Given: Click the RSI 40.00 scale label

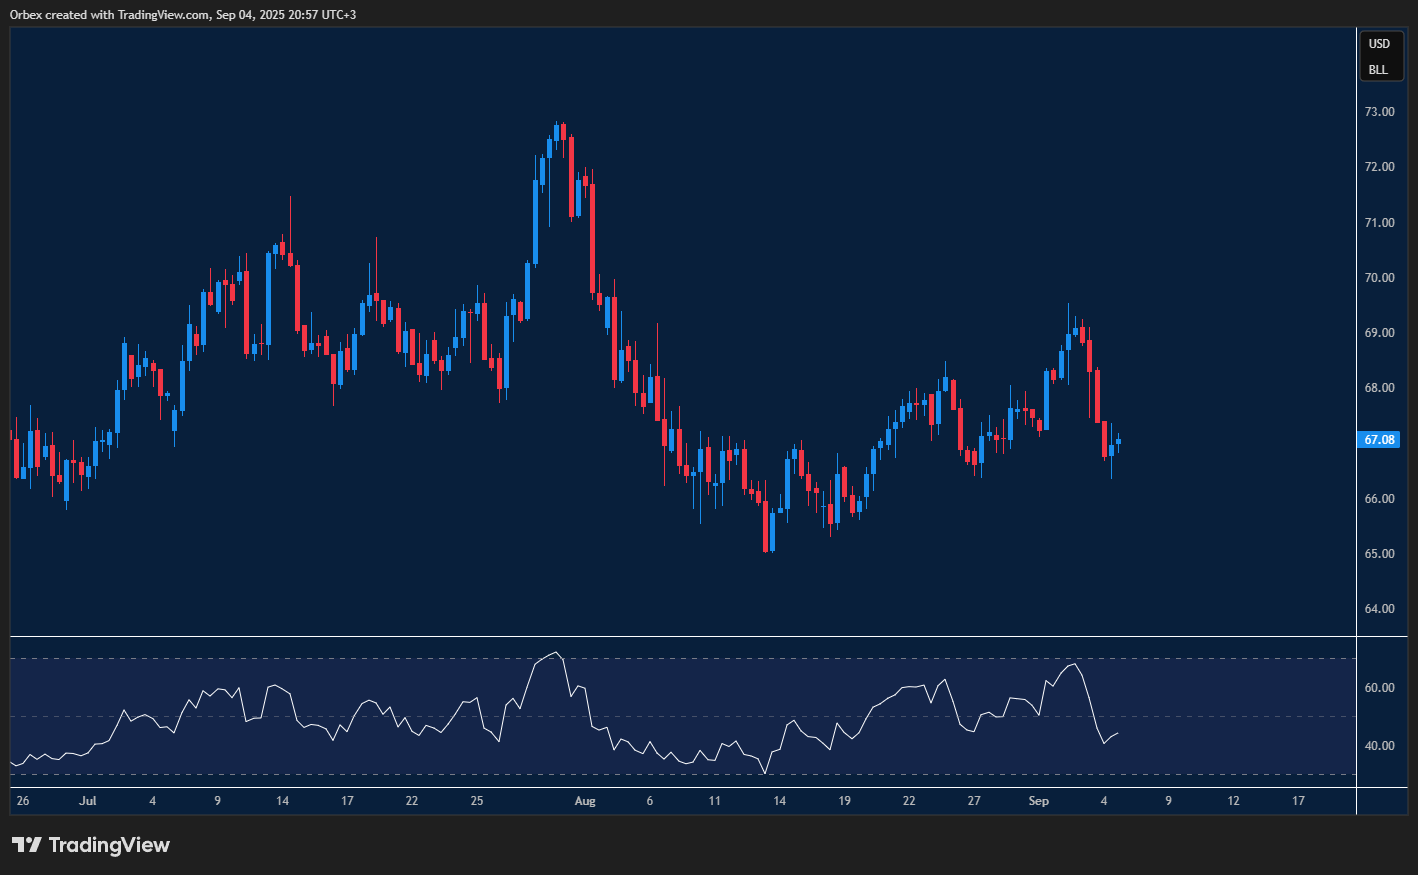Looking at the screenshot, I should pos(1379,746).
